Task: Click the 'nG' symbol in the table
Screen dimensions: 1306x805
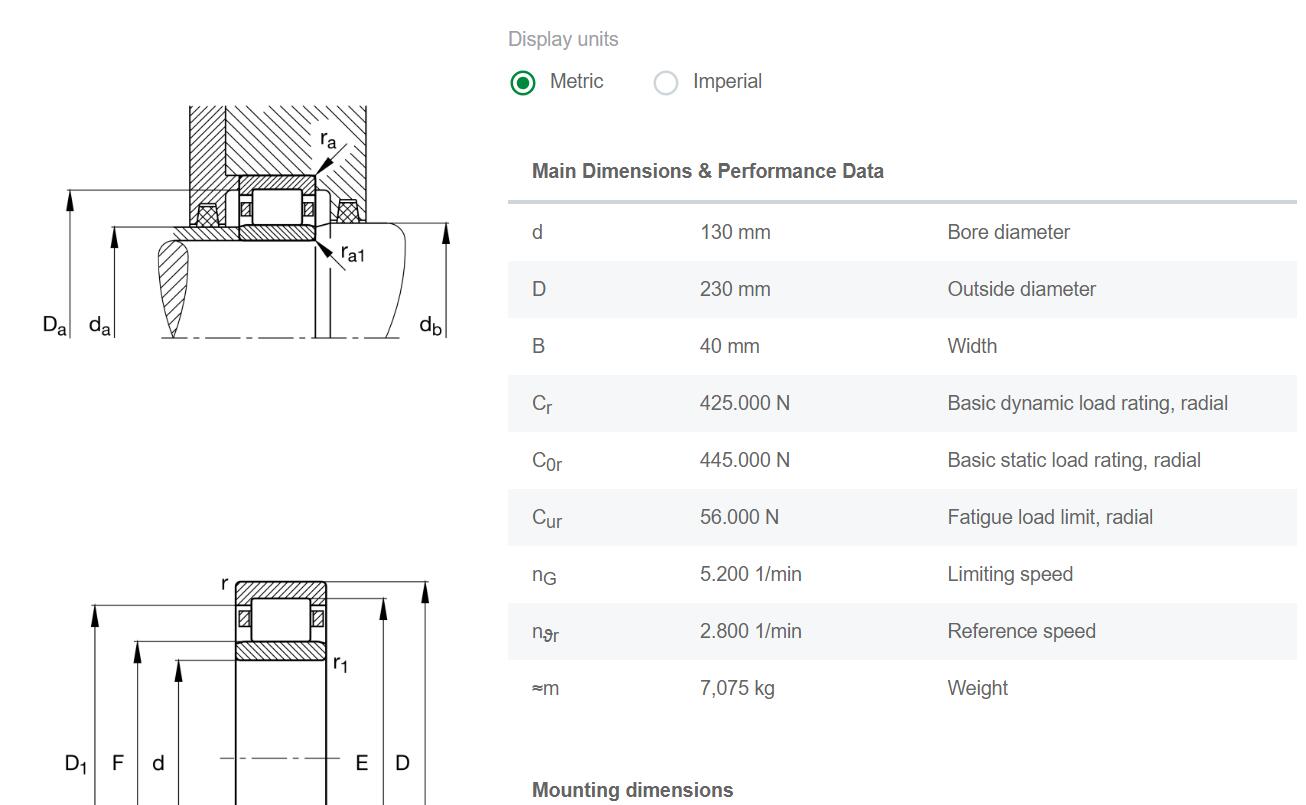Action: [544, 575]
